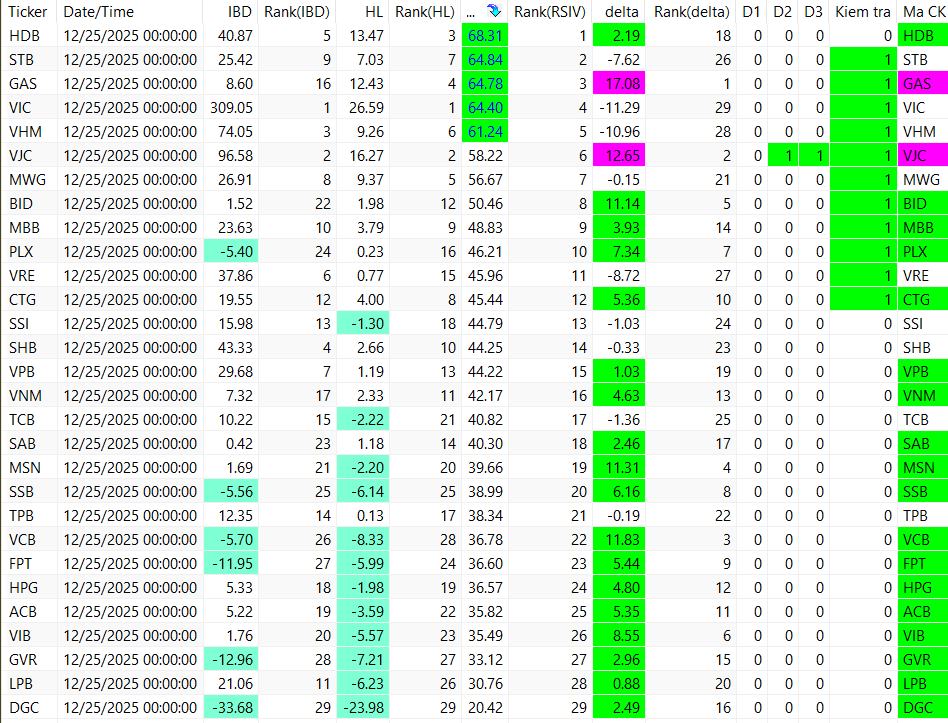Select the FPT ticker in the Ticker column
The image size is (948, 723).
coord(21,564)
